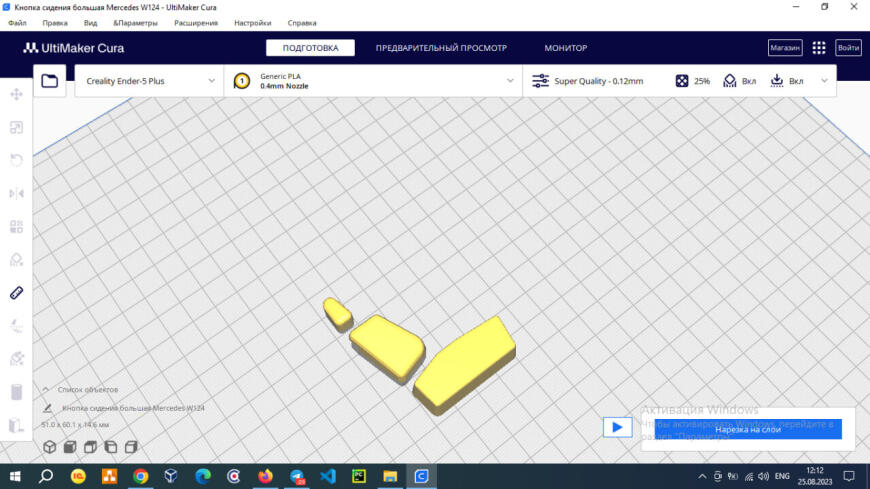Open the Файл menu
This screenshot has height=489, width=870.
click(17, 23)
